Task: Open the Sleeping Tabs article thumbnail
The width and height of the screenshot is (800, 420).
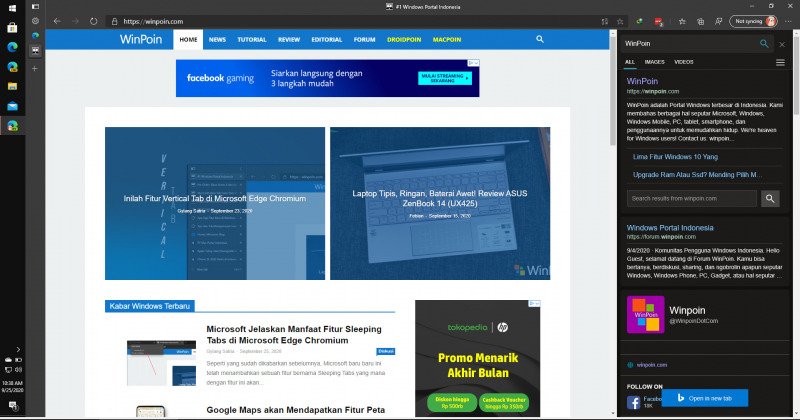Action: coord(161,363)
